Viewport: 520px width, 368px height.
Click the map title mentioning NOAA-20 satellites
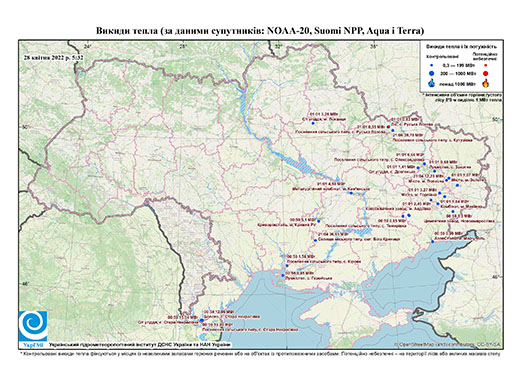tap(260, 31)
